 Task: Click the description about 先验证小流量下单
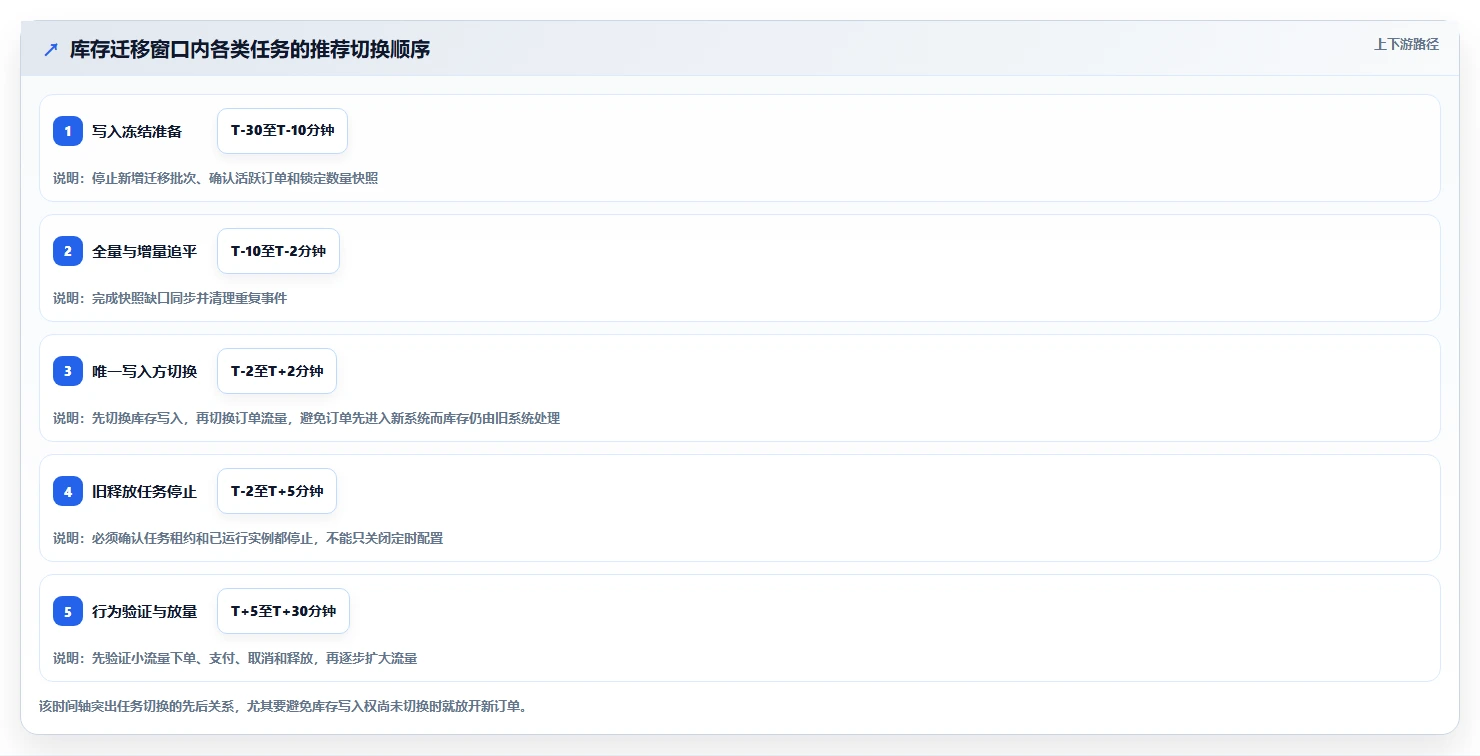235,658
